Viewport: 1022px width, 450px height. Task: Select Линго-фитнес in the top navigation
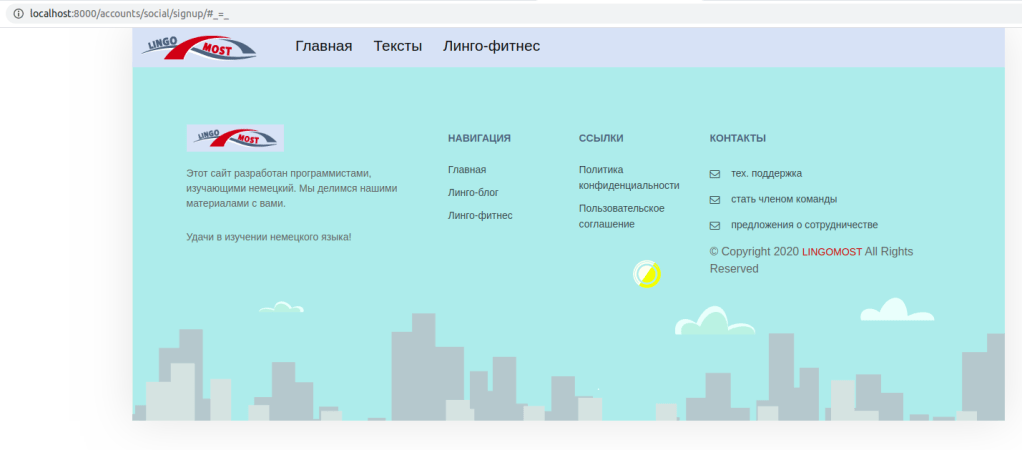pyautogui.click(x=491, y=46)
